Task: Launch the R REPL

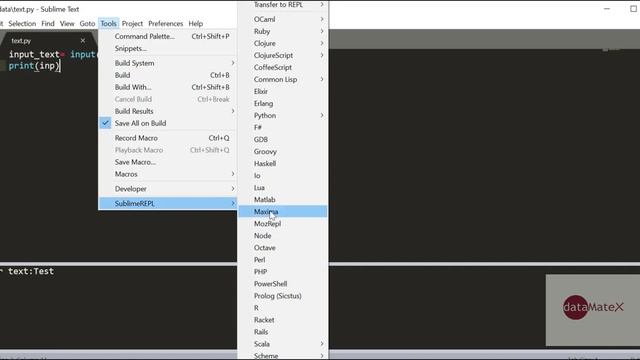Action: click(x=283, y=308)
